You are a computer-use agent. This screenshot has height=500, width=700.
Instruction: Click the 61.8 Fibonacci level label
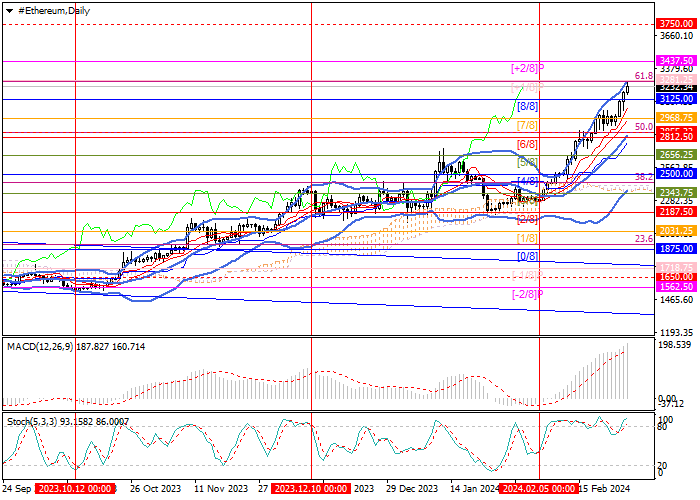(x=644, y=76)
